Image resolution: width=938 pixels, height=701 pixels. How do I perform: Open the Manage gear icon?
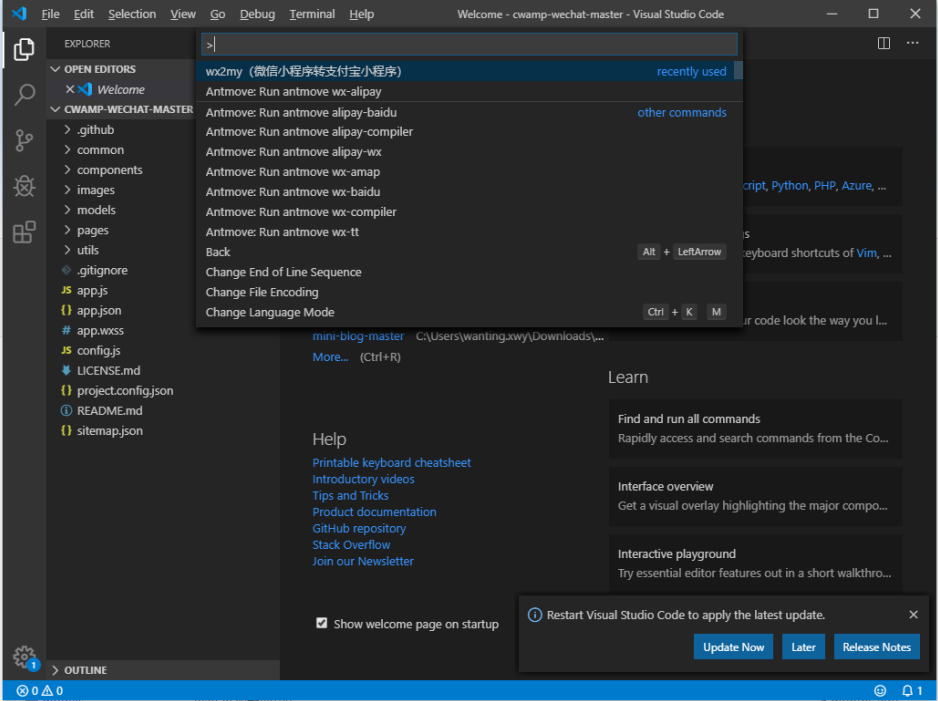point(25,657)
